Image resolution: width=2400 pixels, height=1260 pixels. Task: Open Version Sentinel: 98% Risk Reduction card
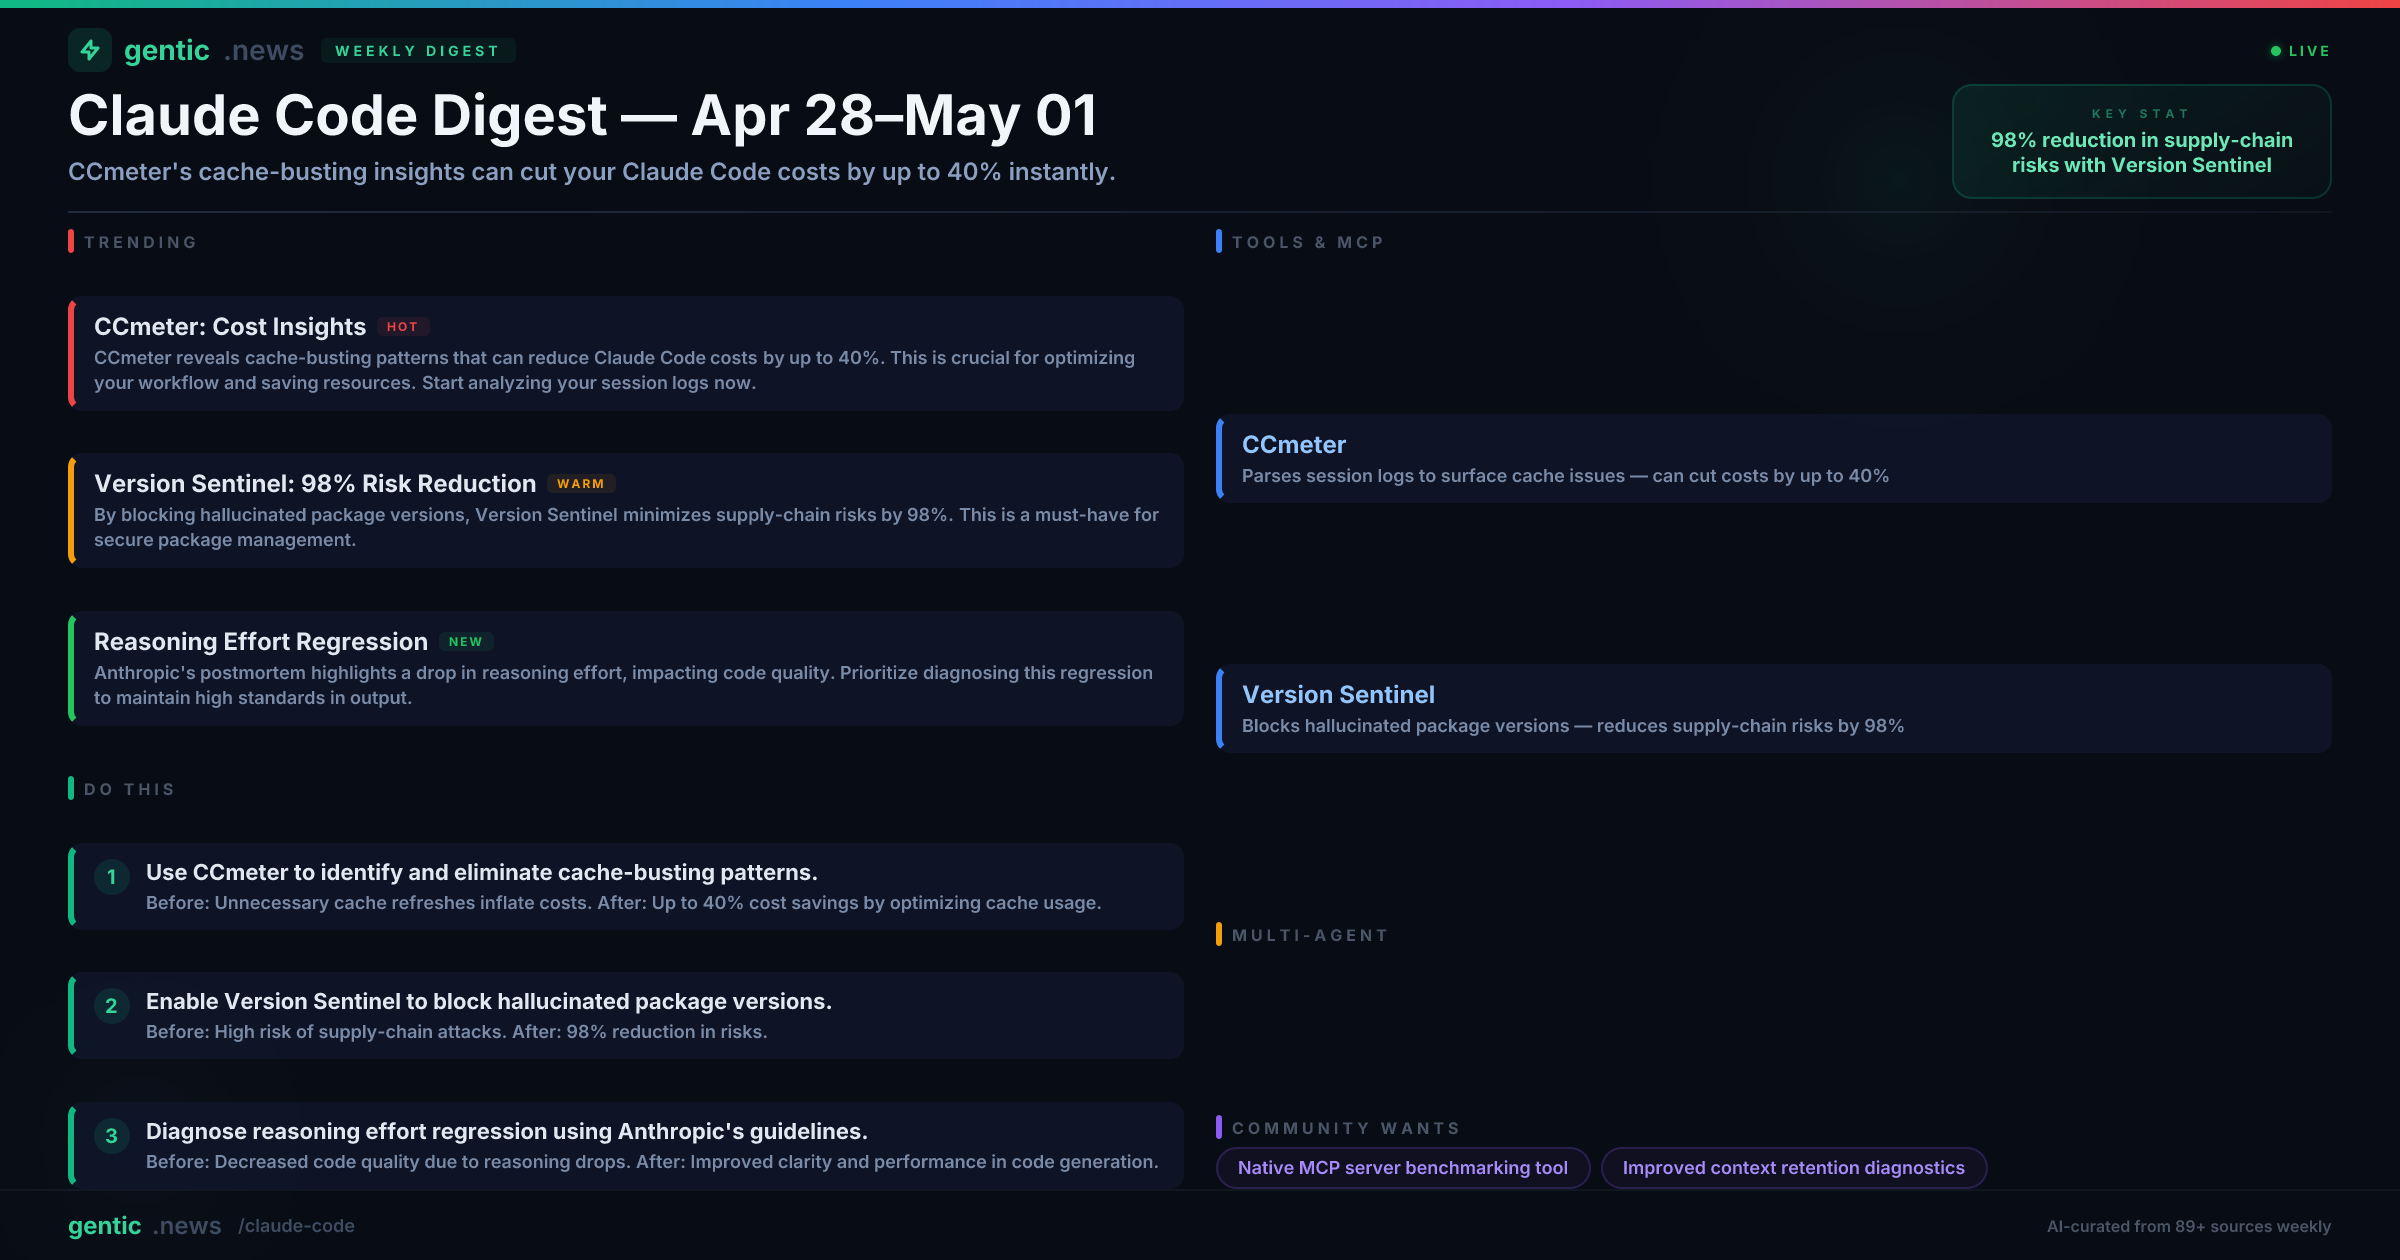click(626, 510)
